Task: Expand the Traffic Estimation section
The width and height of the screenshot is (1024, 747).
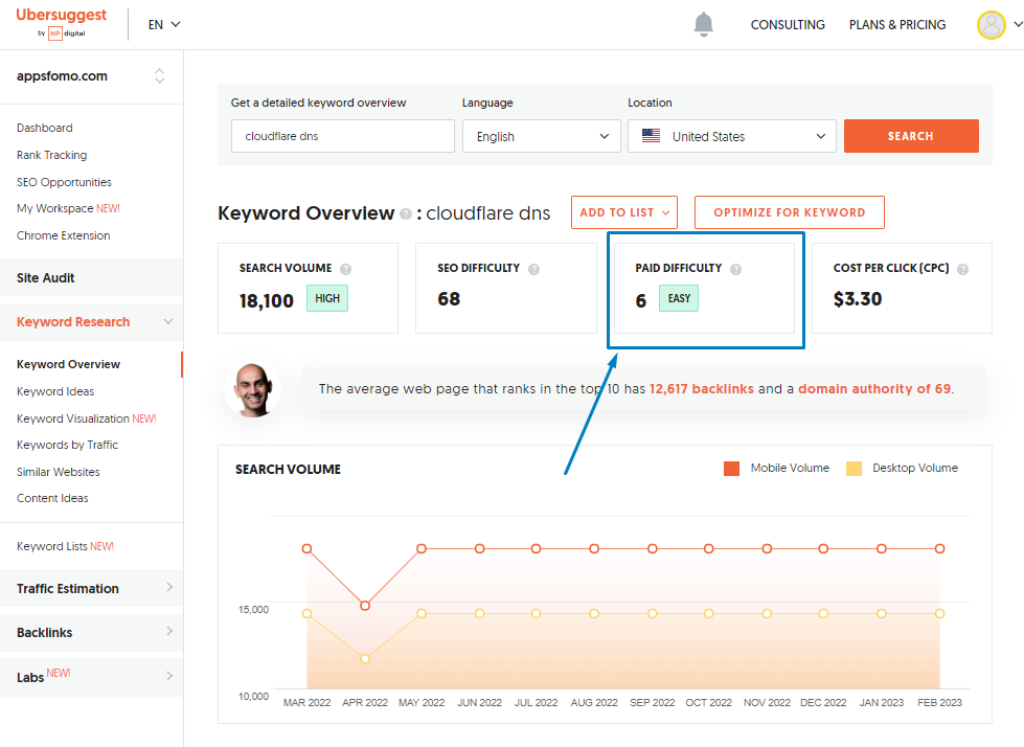Action: click(x=169, y=588)
